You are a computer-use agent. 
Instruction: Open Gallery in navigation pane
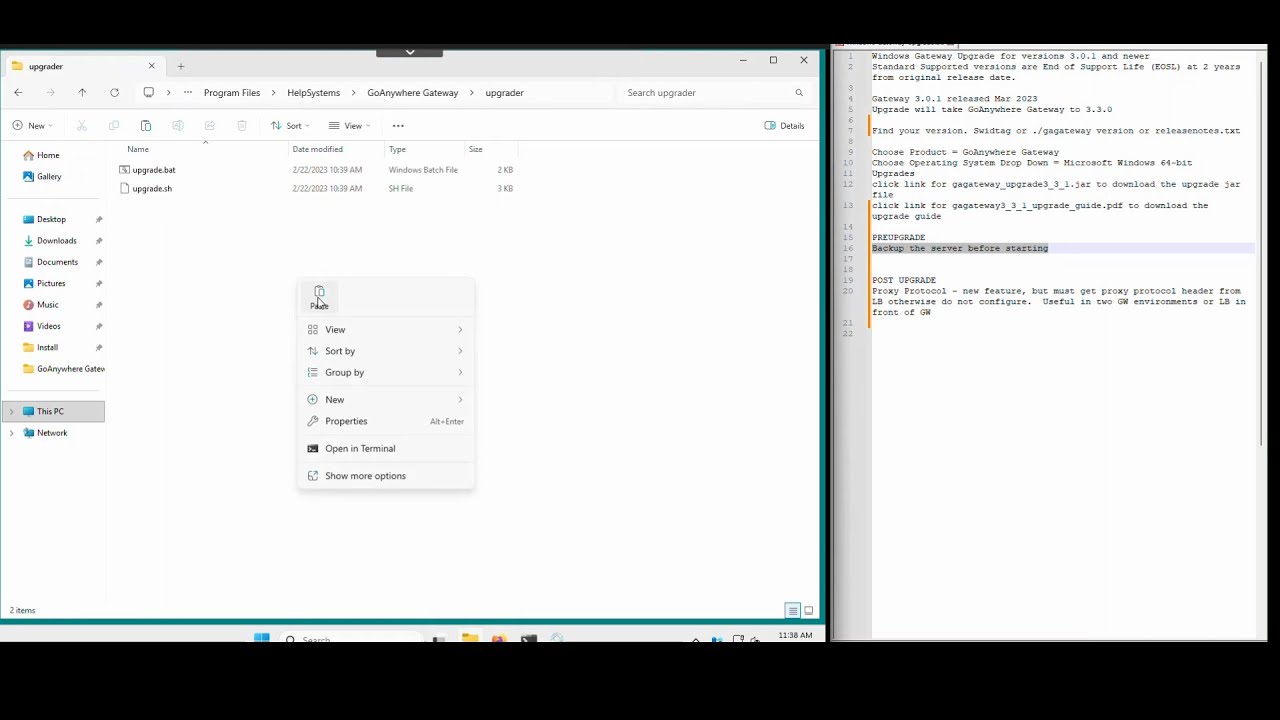click(x=49, y=177)
